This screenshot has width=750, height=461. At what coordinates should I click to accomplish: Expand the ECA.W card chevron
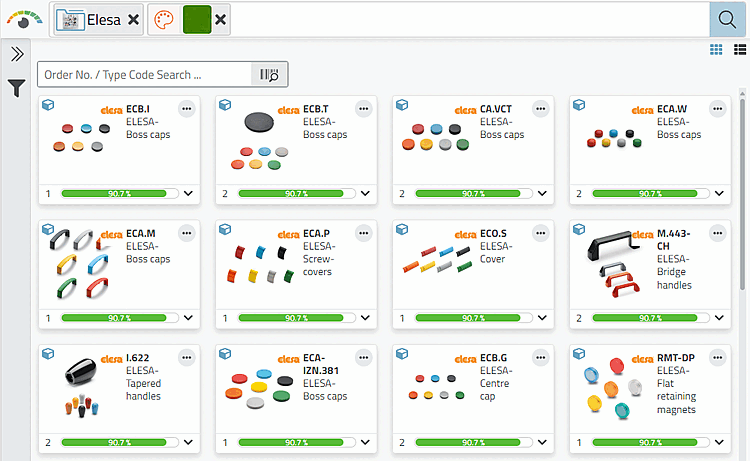(x=719, y=194)
